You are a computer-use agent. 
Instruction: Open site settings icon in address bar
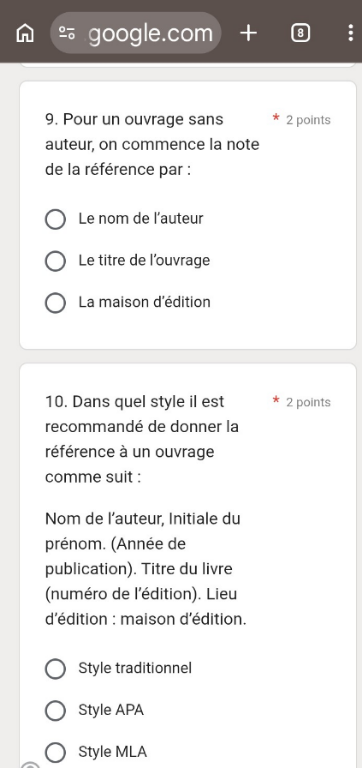(x=67, y=33)
